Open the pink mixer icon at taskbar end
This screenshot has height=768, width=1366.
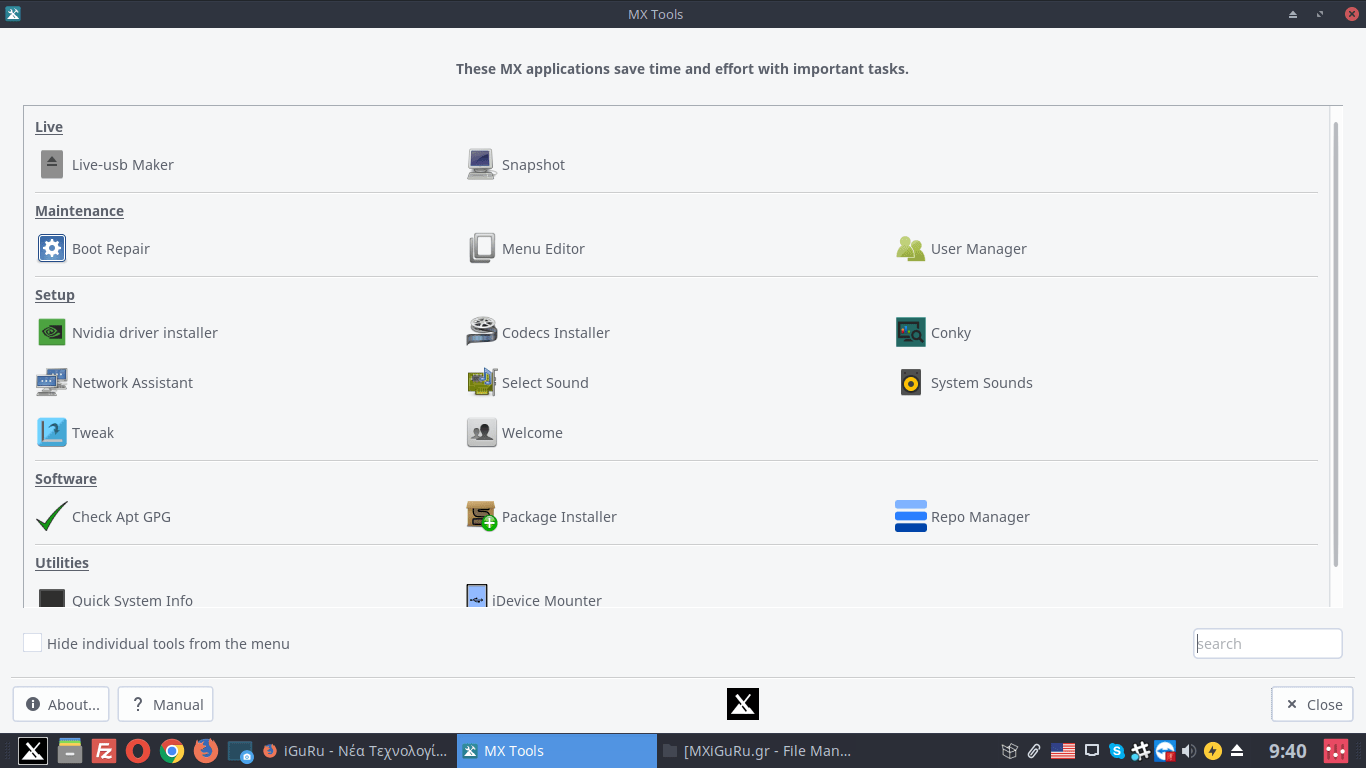pos(1336,751)
